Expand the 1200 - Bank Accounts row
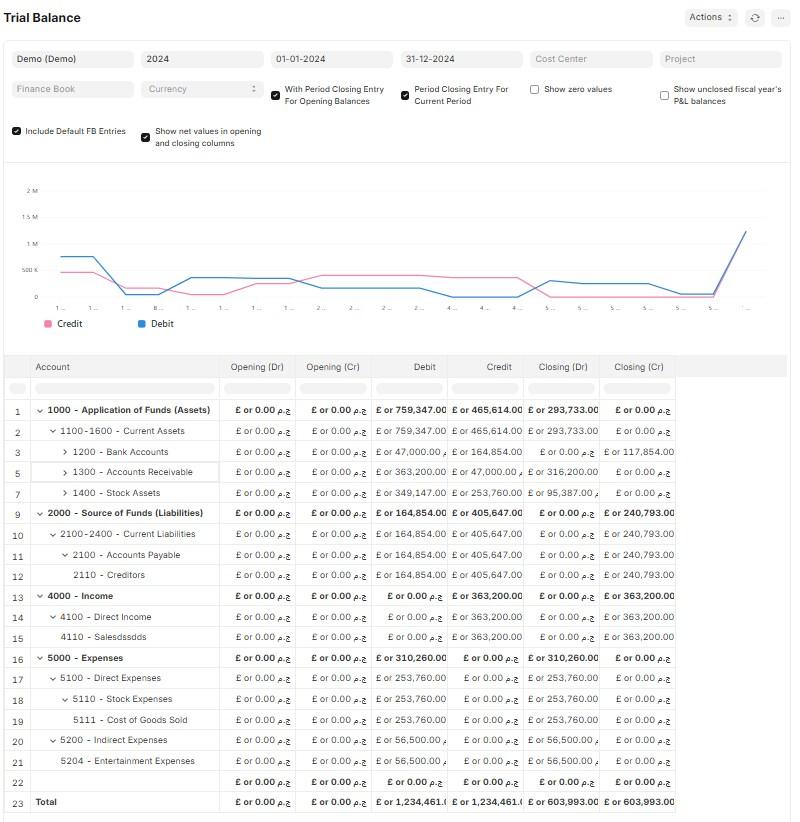 point(65,452)
